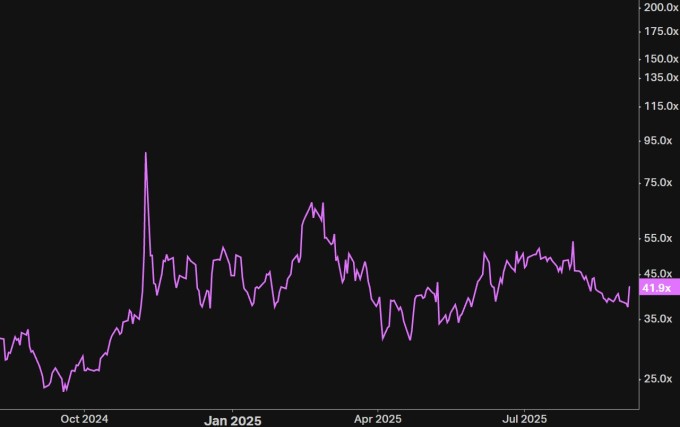Select the 115.0x axis label
The image size is (680, 427).
(661, 106)
